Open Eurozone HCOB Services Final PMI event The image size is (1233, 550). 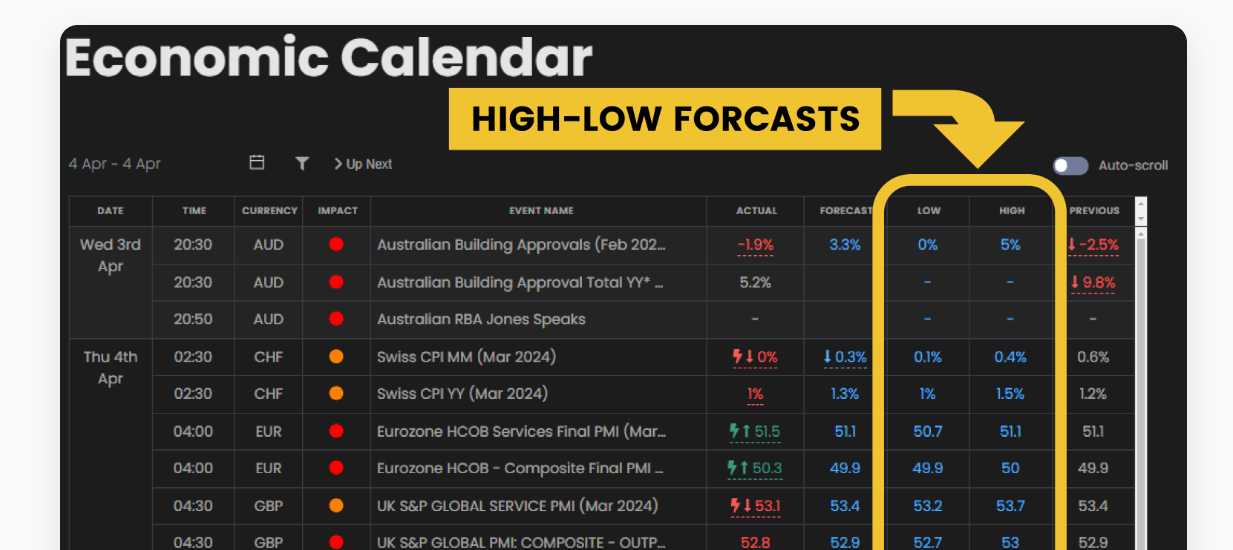pos(520,432)
